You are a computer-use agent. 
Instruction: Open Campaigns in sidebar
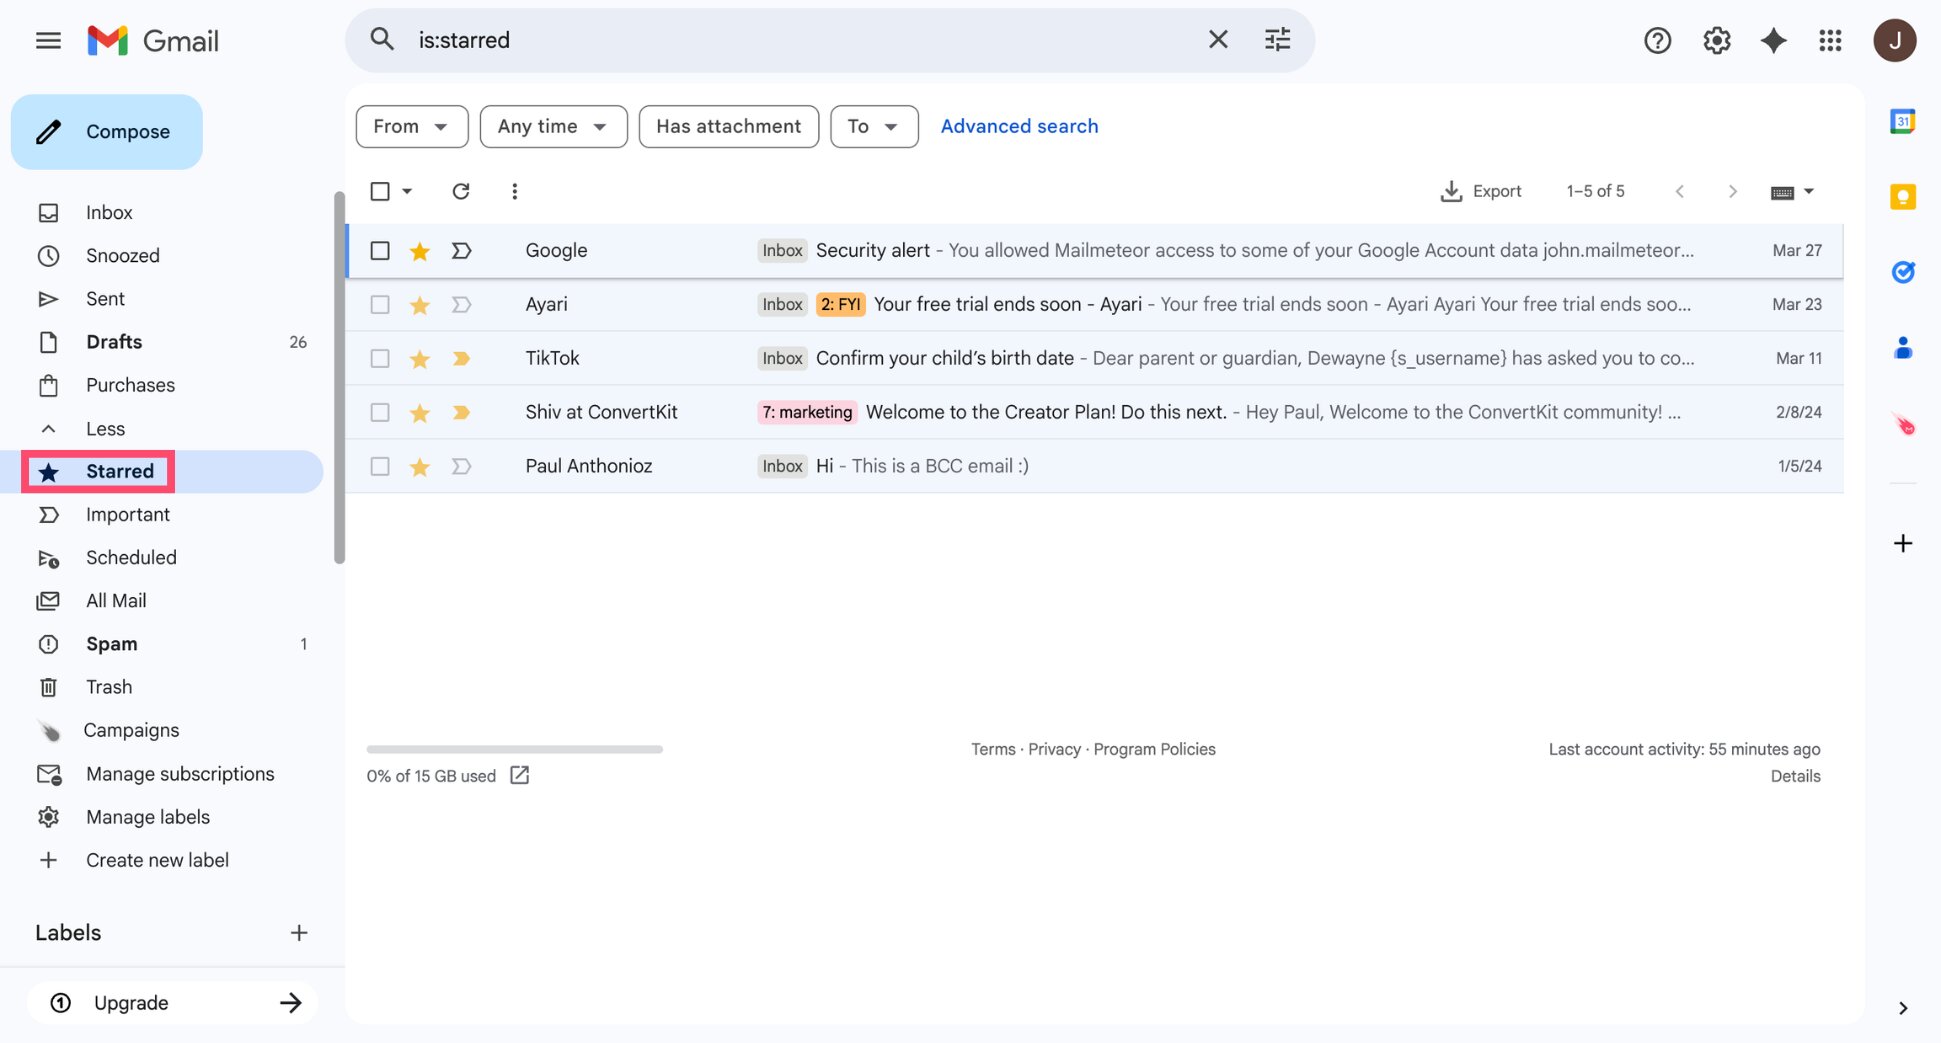click(x=131, y=731)
